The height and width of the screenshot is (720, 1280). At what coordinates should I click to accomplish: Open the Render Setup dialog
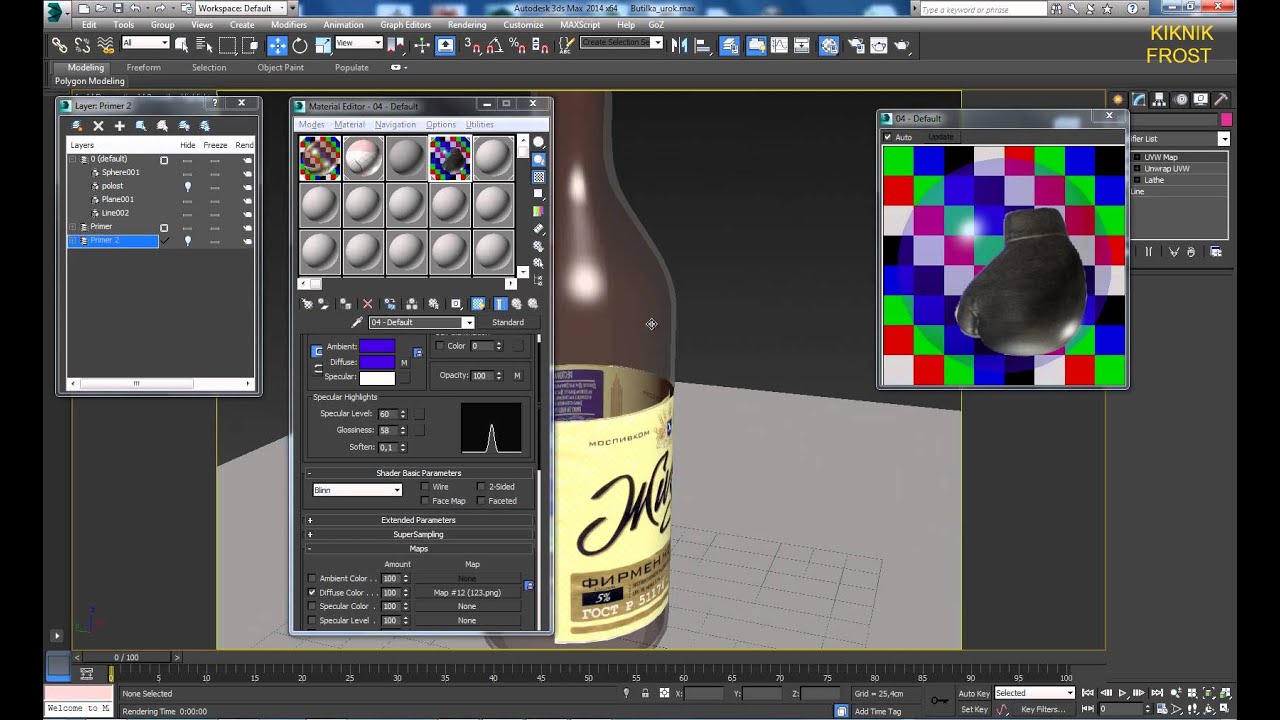856,45
